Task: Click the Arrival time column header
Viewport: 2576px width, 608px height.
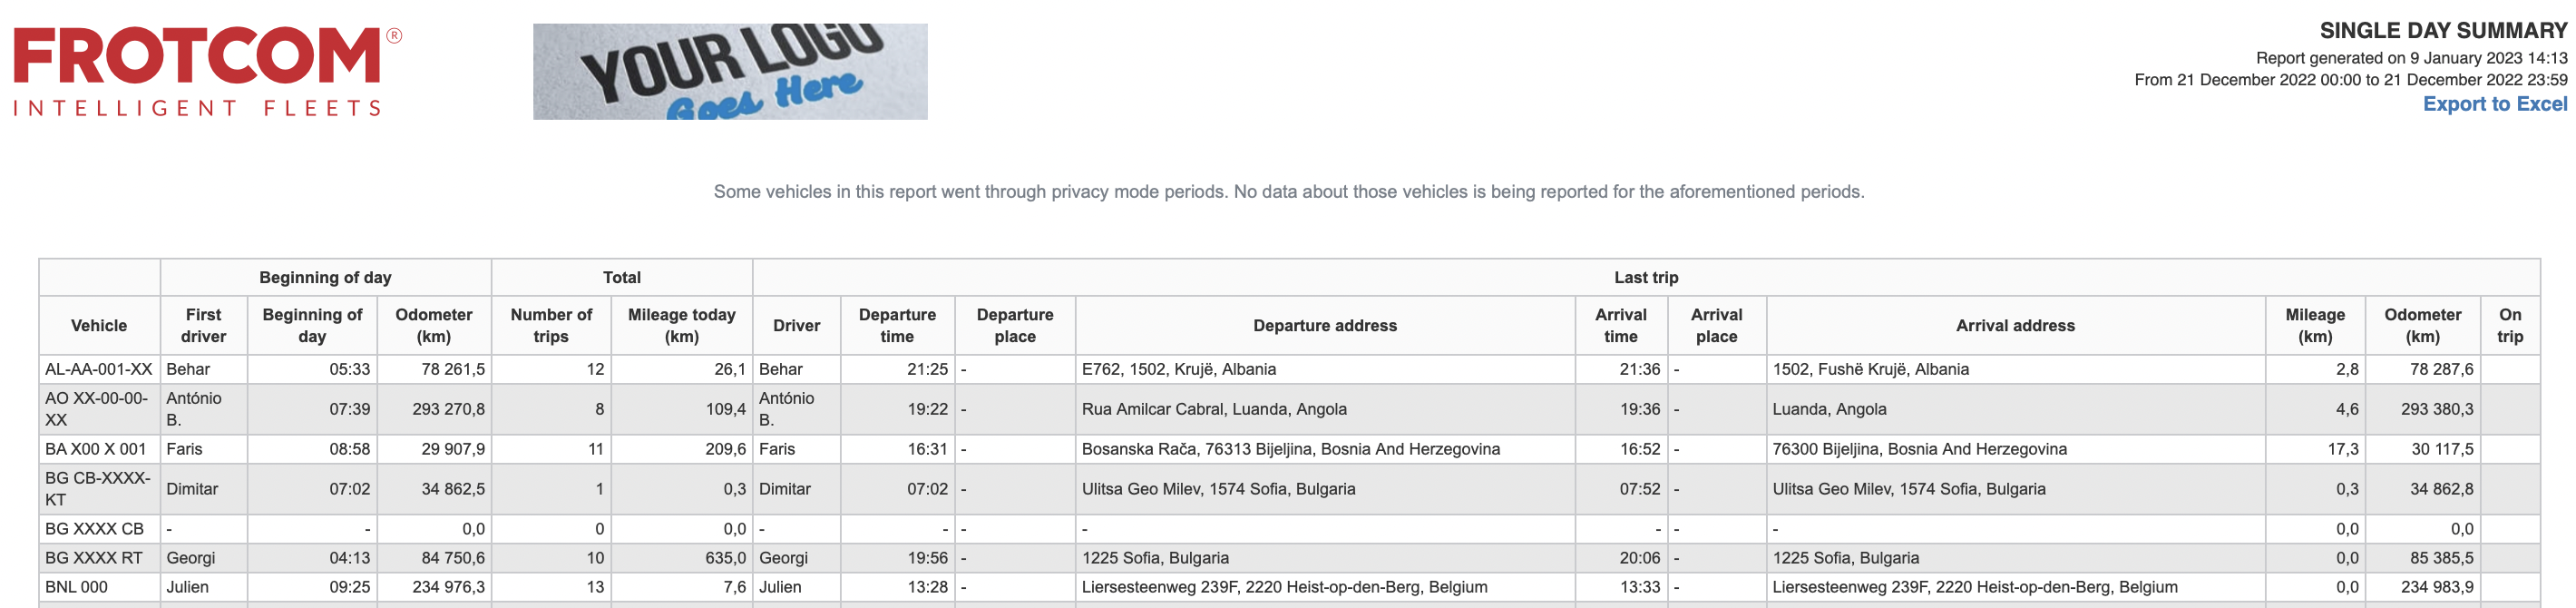Action: coord(1620,325)
